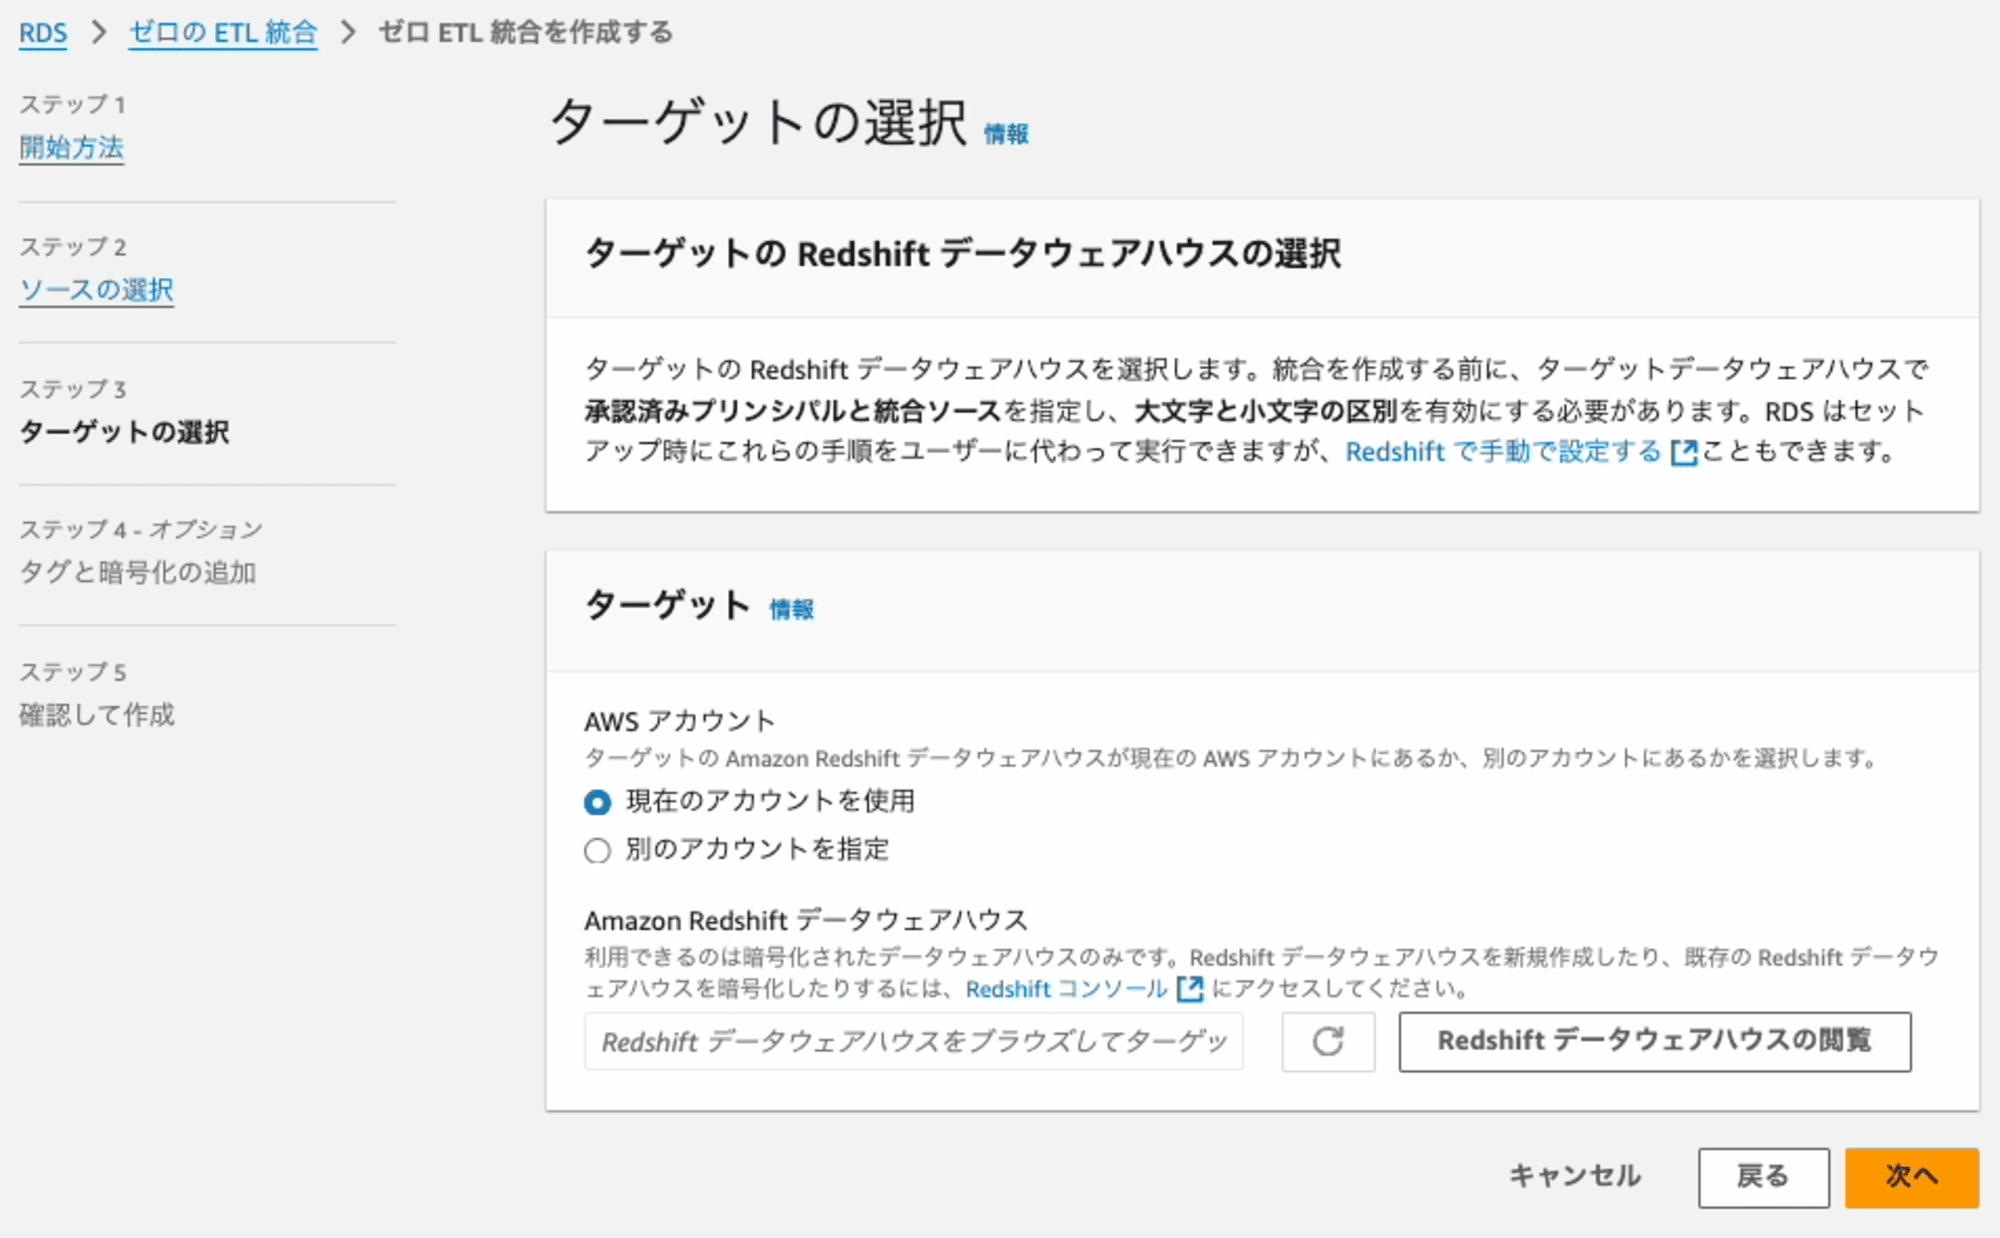Open step 1 開始方法 link
2000x1238 pixels.
pyautogui.click(x=71, y=147)
